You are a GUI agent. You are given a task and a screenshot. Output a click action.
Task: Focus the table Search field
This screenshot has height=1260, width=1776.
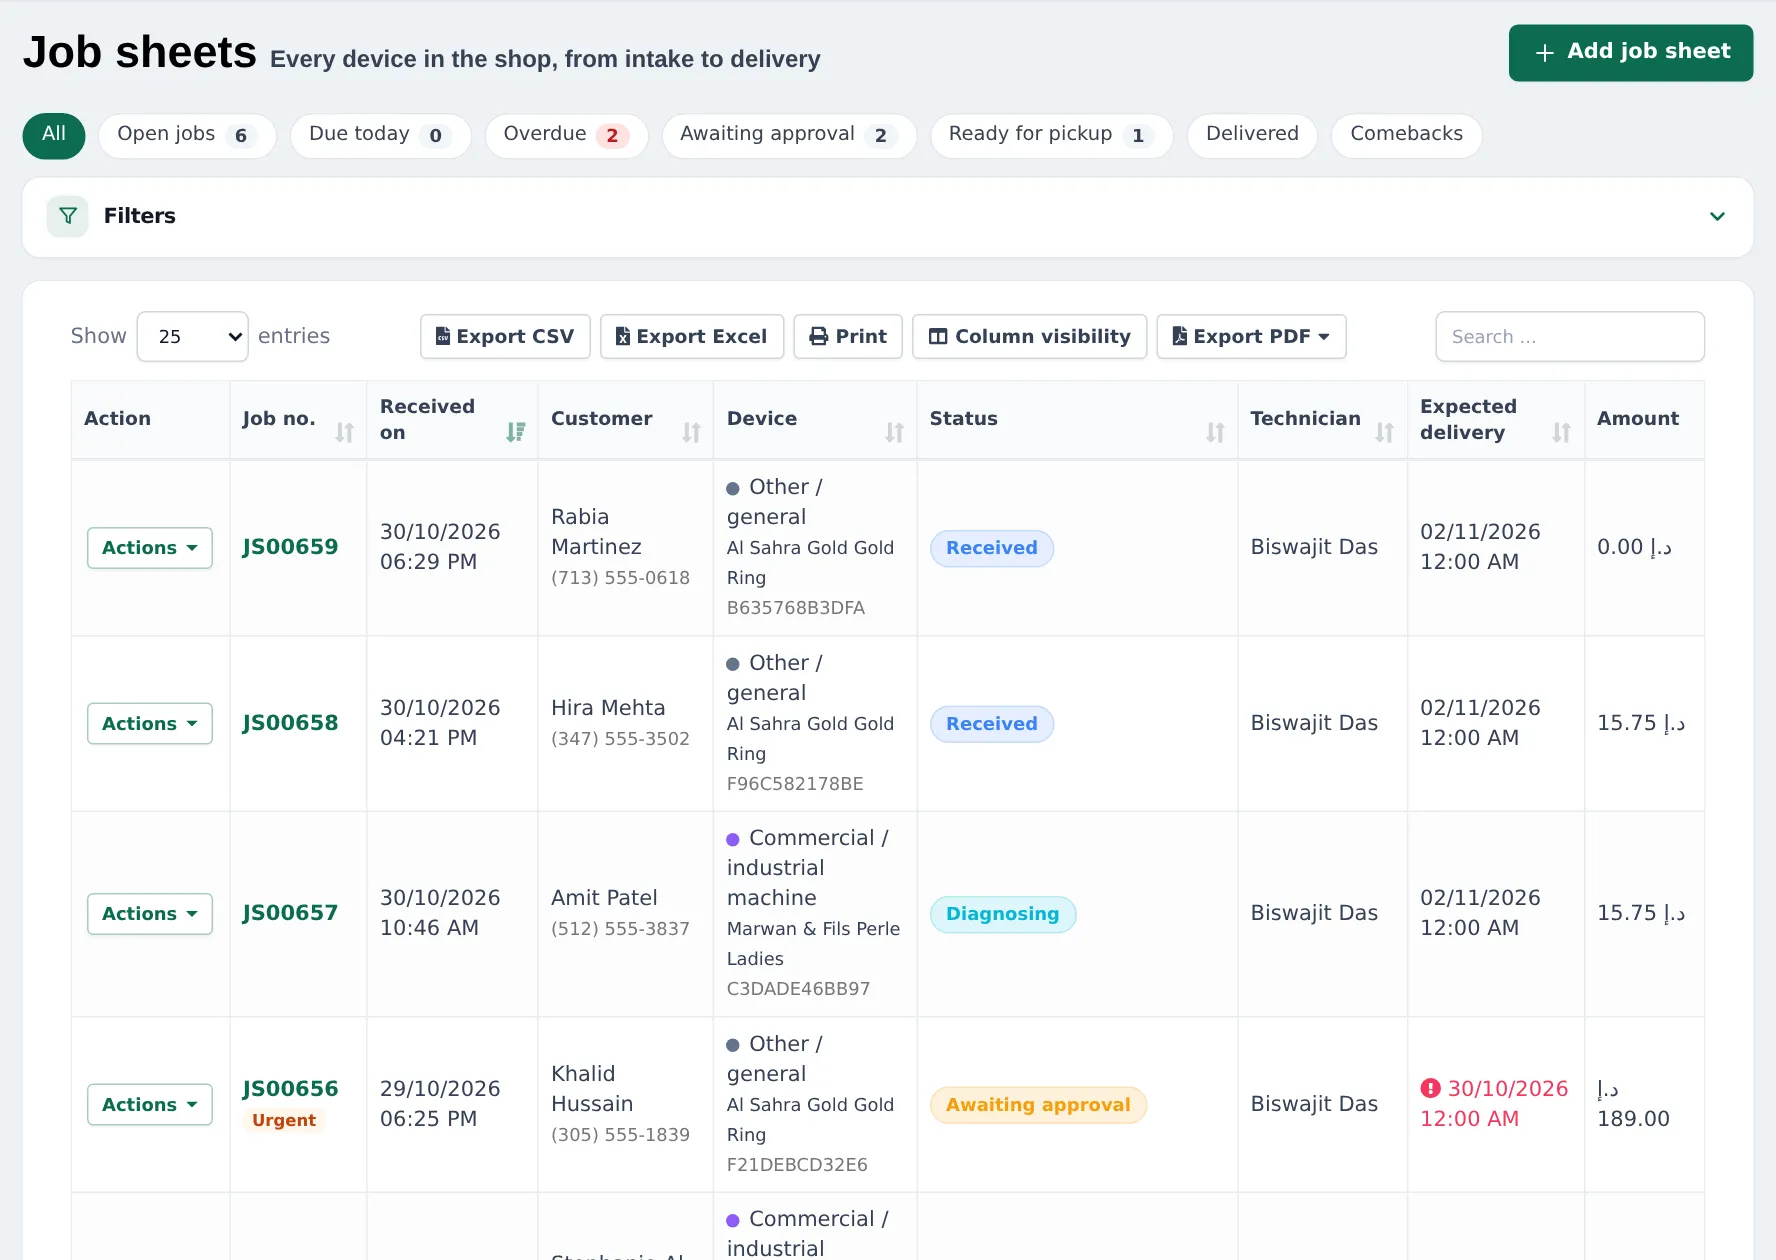point(1570,337)
